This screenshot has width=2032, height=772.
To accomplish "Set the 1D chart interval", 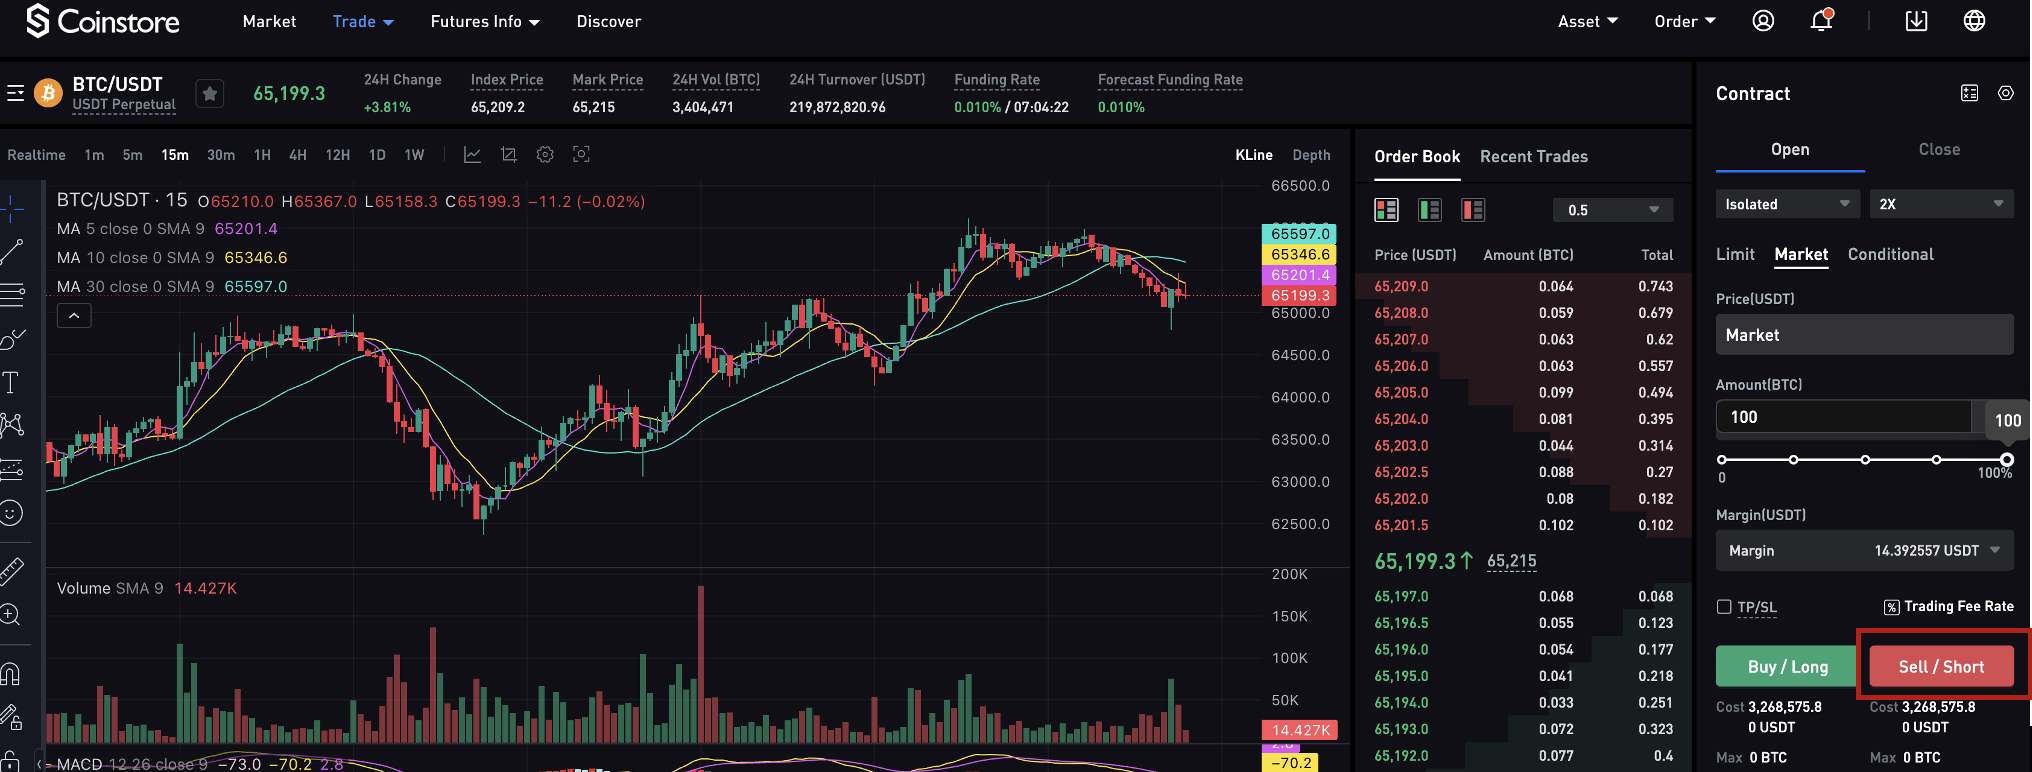I will (x=377, y=155).
